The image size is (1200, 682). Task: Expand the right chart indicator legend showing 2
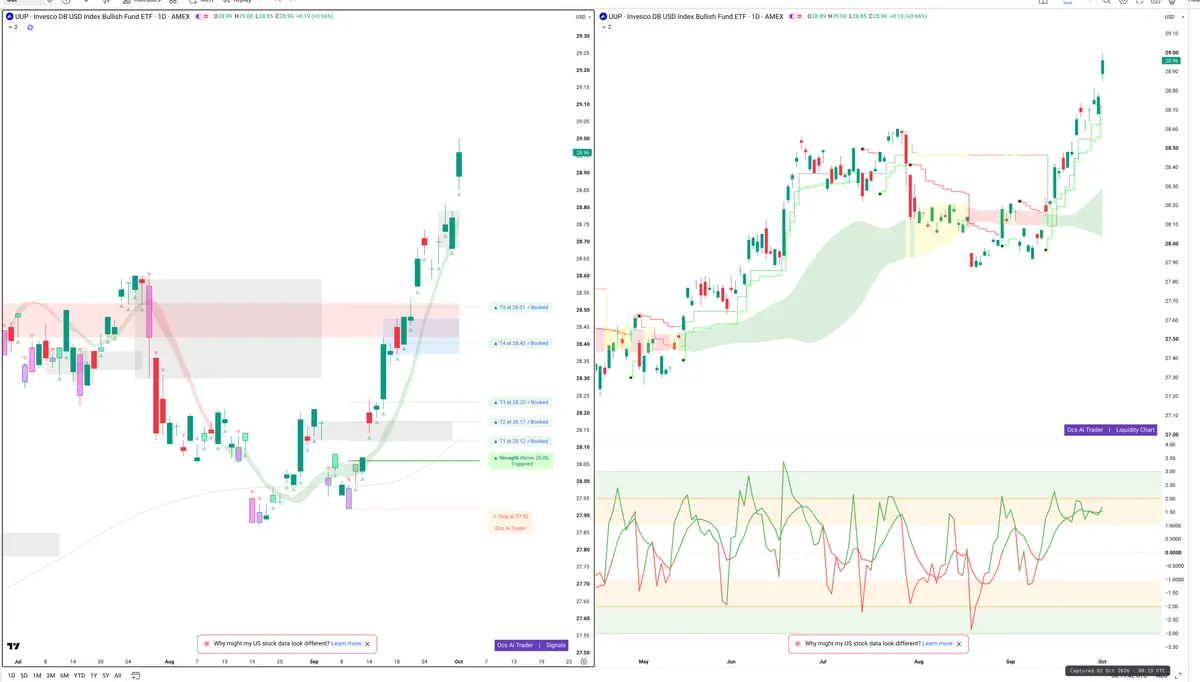[x=606, y=27]
